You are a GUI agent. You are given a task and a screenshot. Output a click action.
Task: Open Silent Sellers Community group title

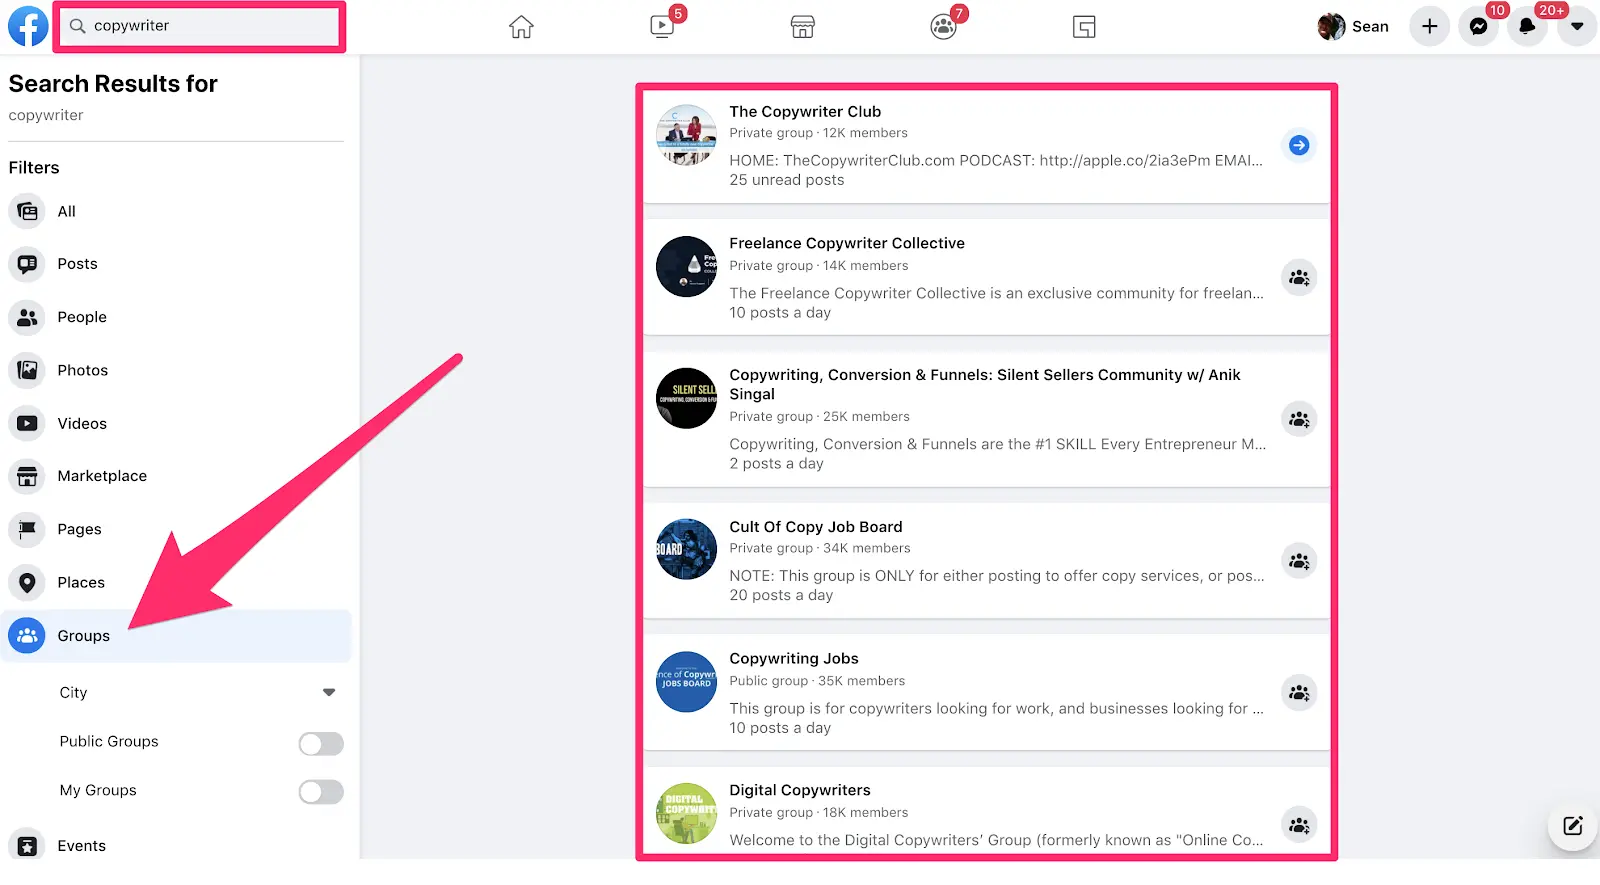[985, 385]
